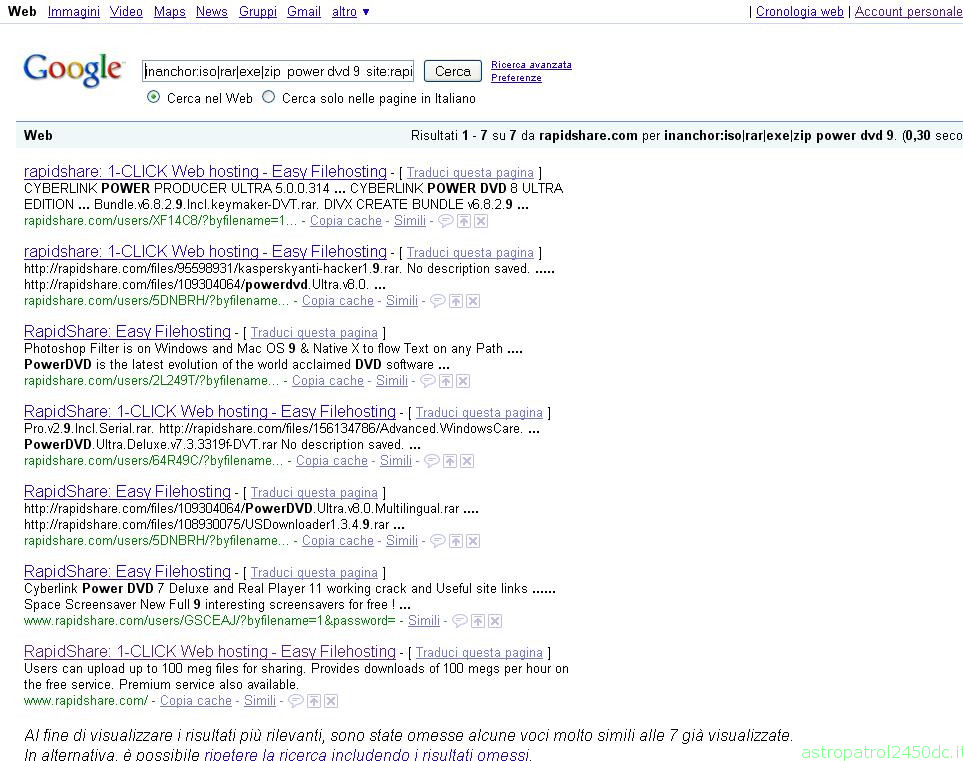This screenshot has width=963, height=761.
Task: Open the Immagini tab in the top bar
Action: click(74, 12)
